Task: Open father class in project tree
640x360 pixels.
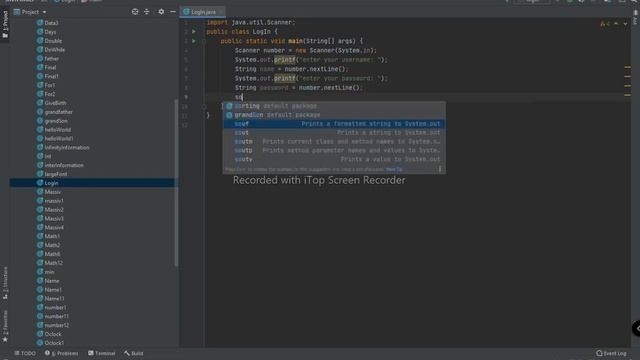Action: pyautogui.click(x=51, y=59)
